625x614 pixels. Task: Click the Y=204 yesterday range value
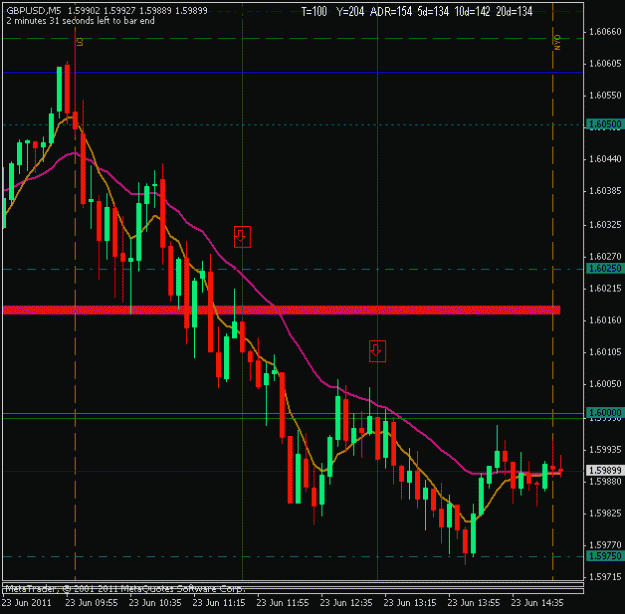click(350, 12)
